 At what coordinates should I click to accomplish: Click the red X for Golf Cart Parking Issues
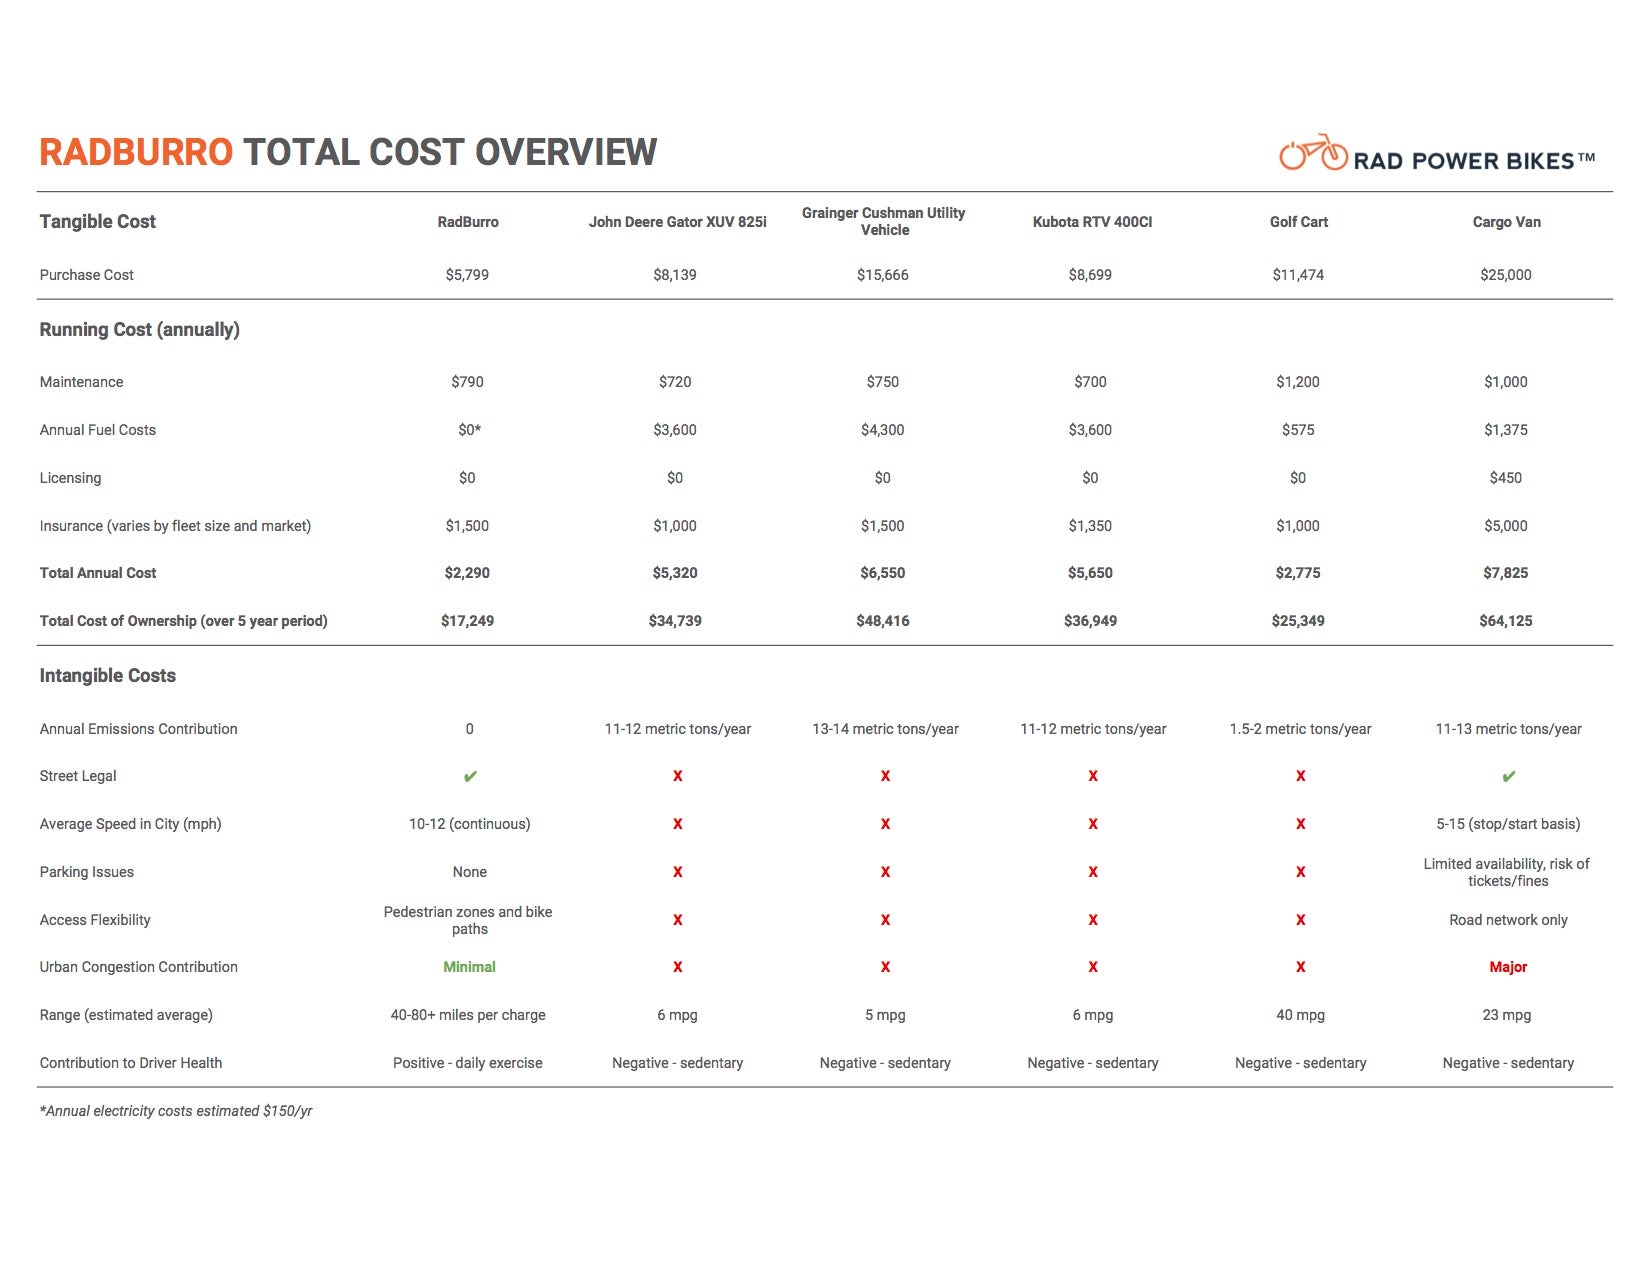pyautogui.click(x=1300, y=872)
